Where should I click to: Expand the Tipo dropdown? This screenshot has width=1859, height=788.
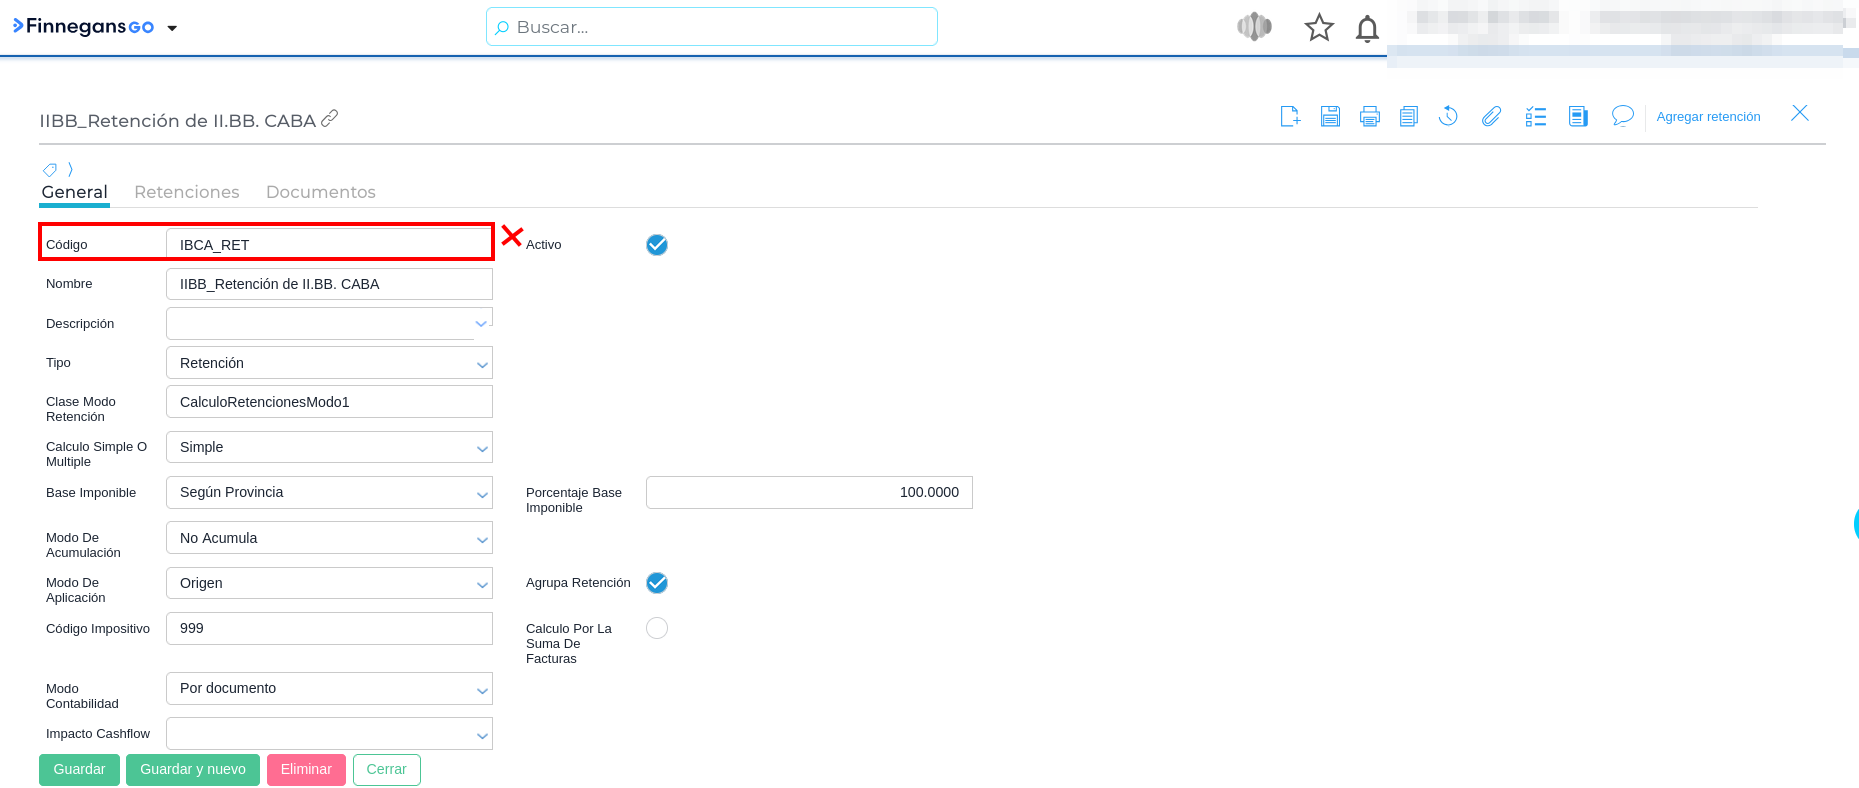click(x=329, y=363)
